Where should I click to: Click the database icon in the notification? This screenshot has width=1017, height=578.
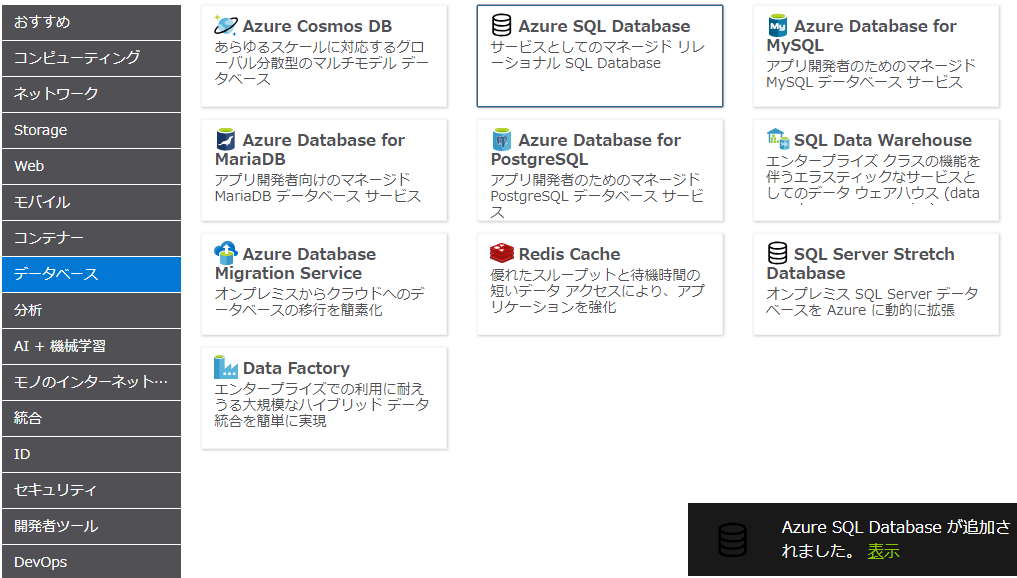733,540
